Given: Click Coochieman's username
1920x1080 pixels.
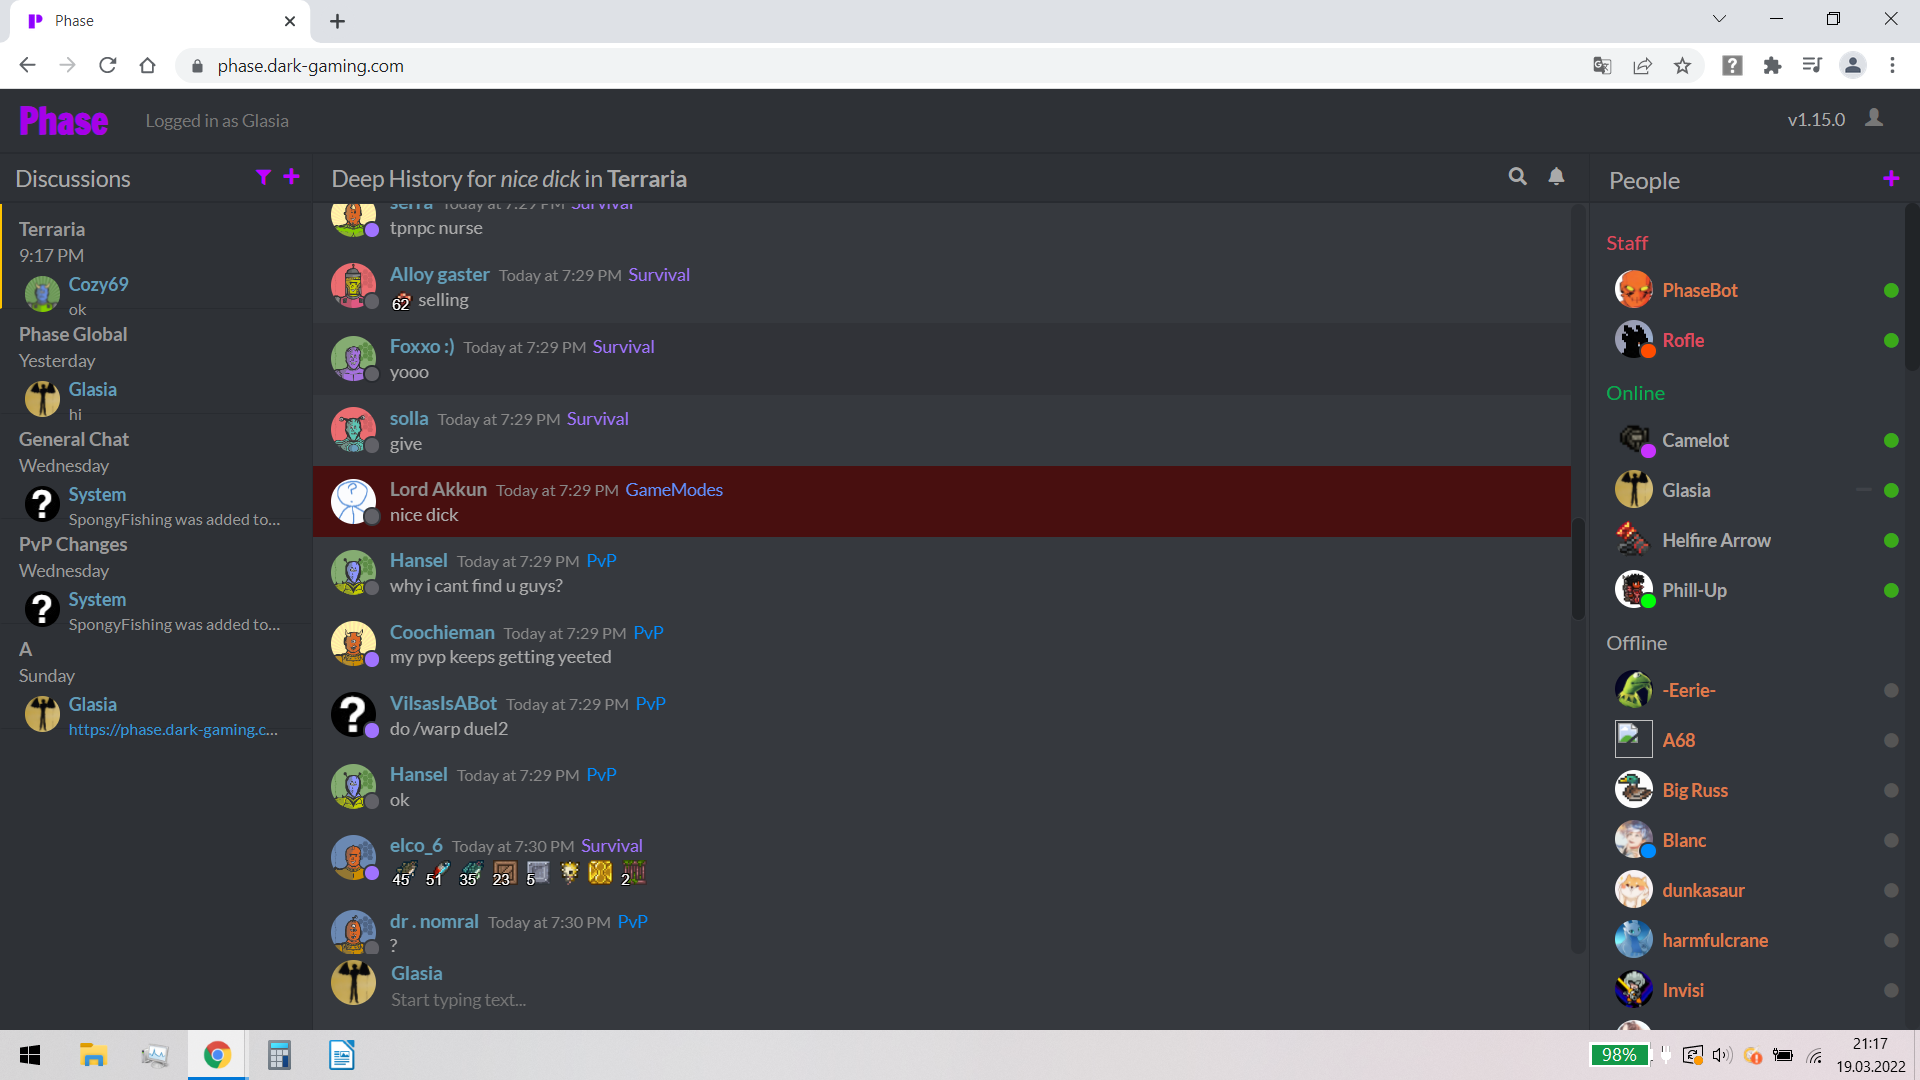Looking at the screenshot, I should 442,632.
